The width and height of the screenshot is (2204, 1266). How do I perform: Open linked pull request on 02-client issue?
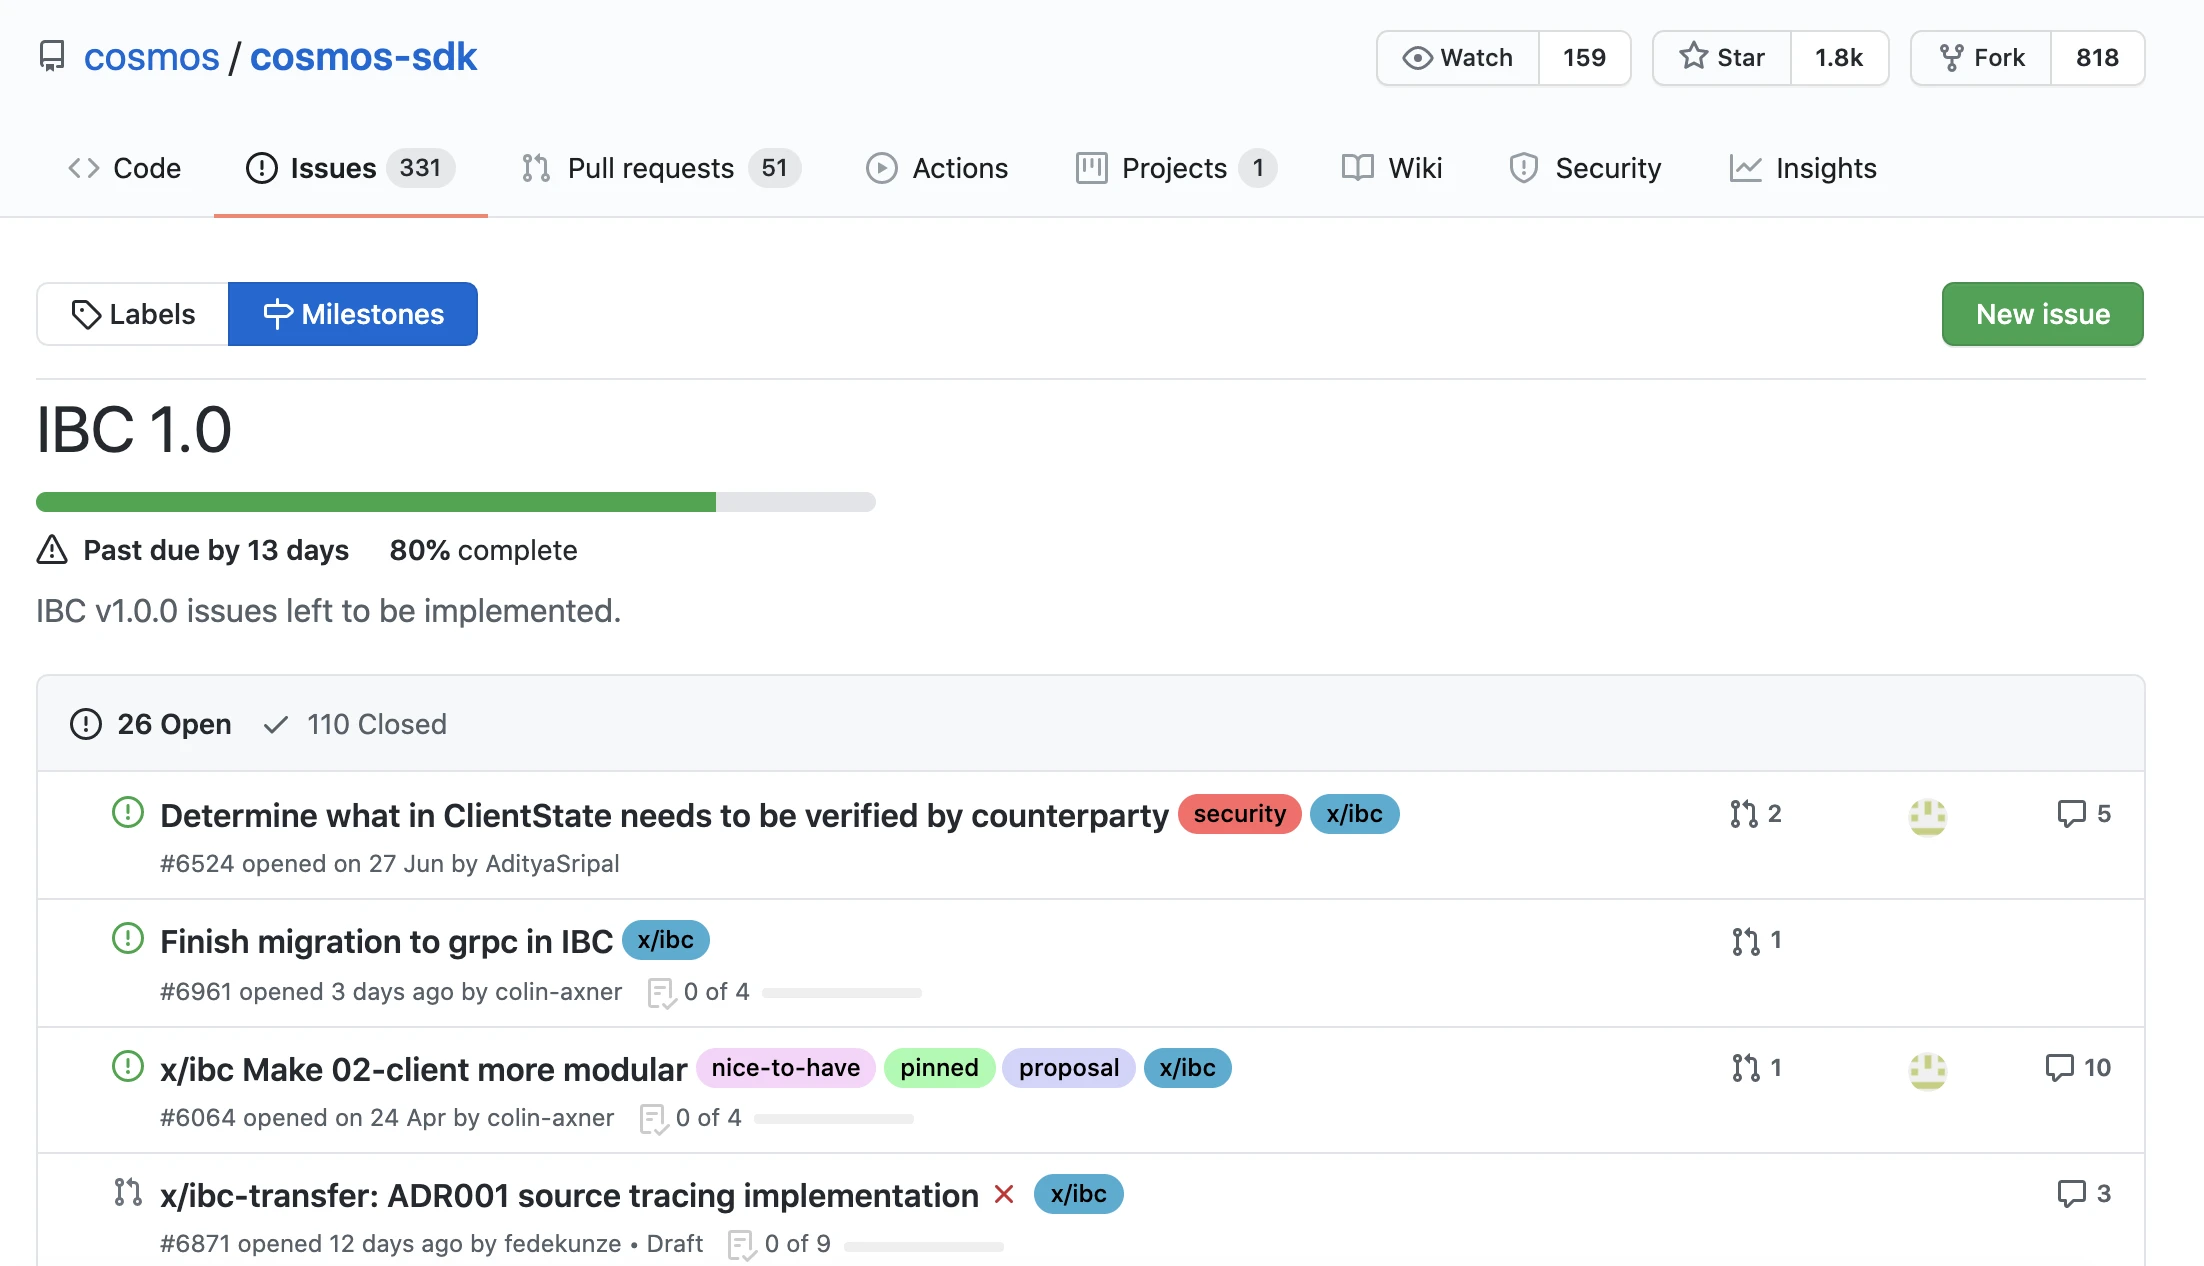point(1757,1068)
